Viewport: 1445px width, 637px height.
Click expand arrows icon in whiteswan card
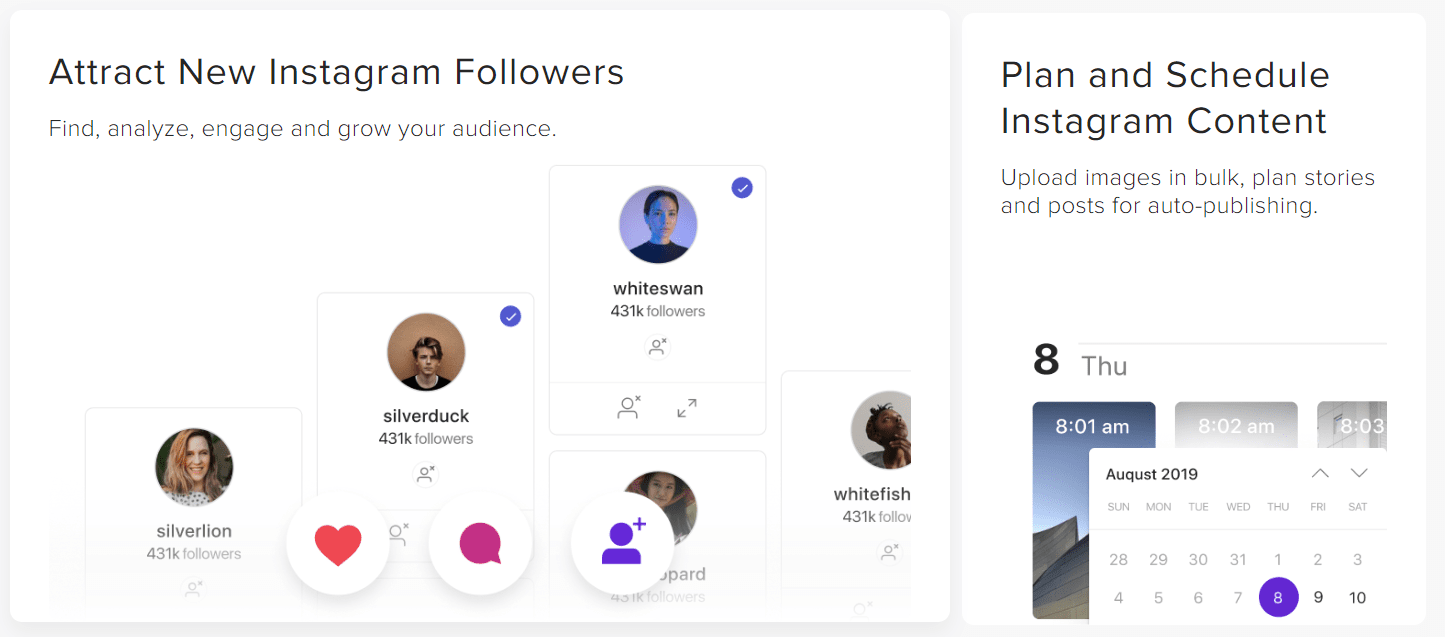(x=687, y=408)
